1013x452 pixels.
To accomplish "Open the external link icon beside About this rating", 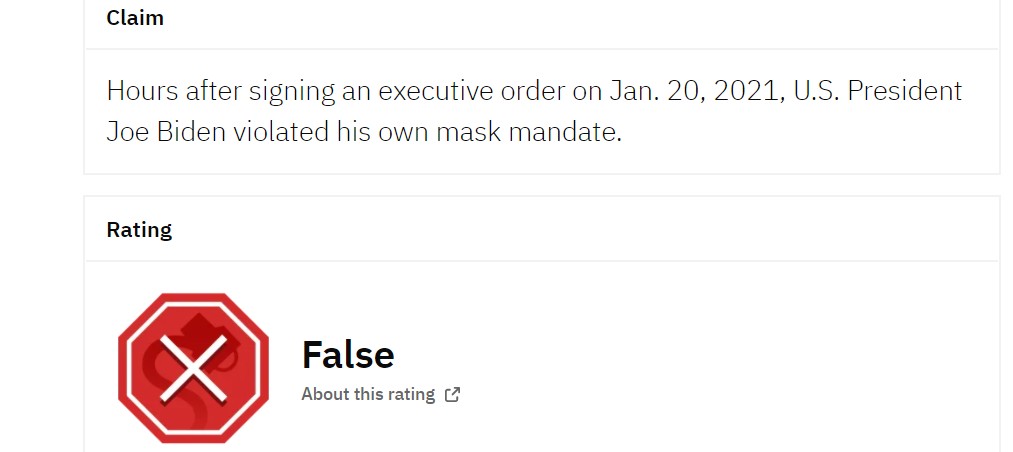I will pos(452,395).
